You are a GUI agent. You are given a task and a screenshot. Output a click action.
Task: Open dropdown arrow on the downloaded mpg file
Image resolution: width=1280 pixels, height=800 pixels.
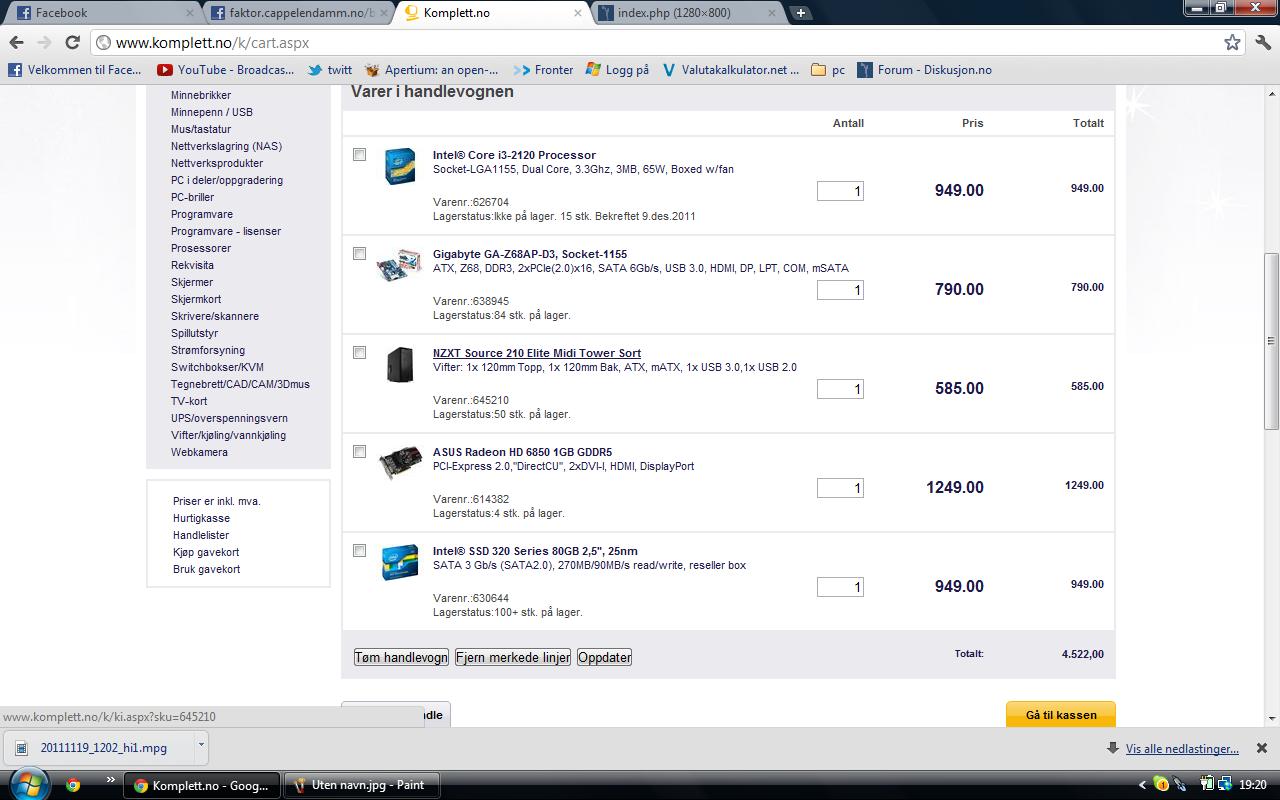point(201,746)
